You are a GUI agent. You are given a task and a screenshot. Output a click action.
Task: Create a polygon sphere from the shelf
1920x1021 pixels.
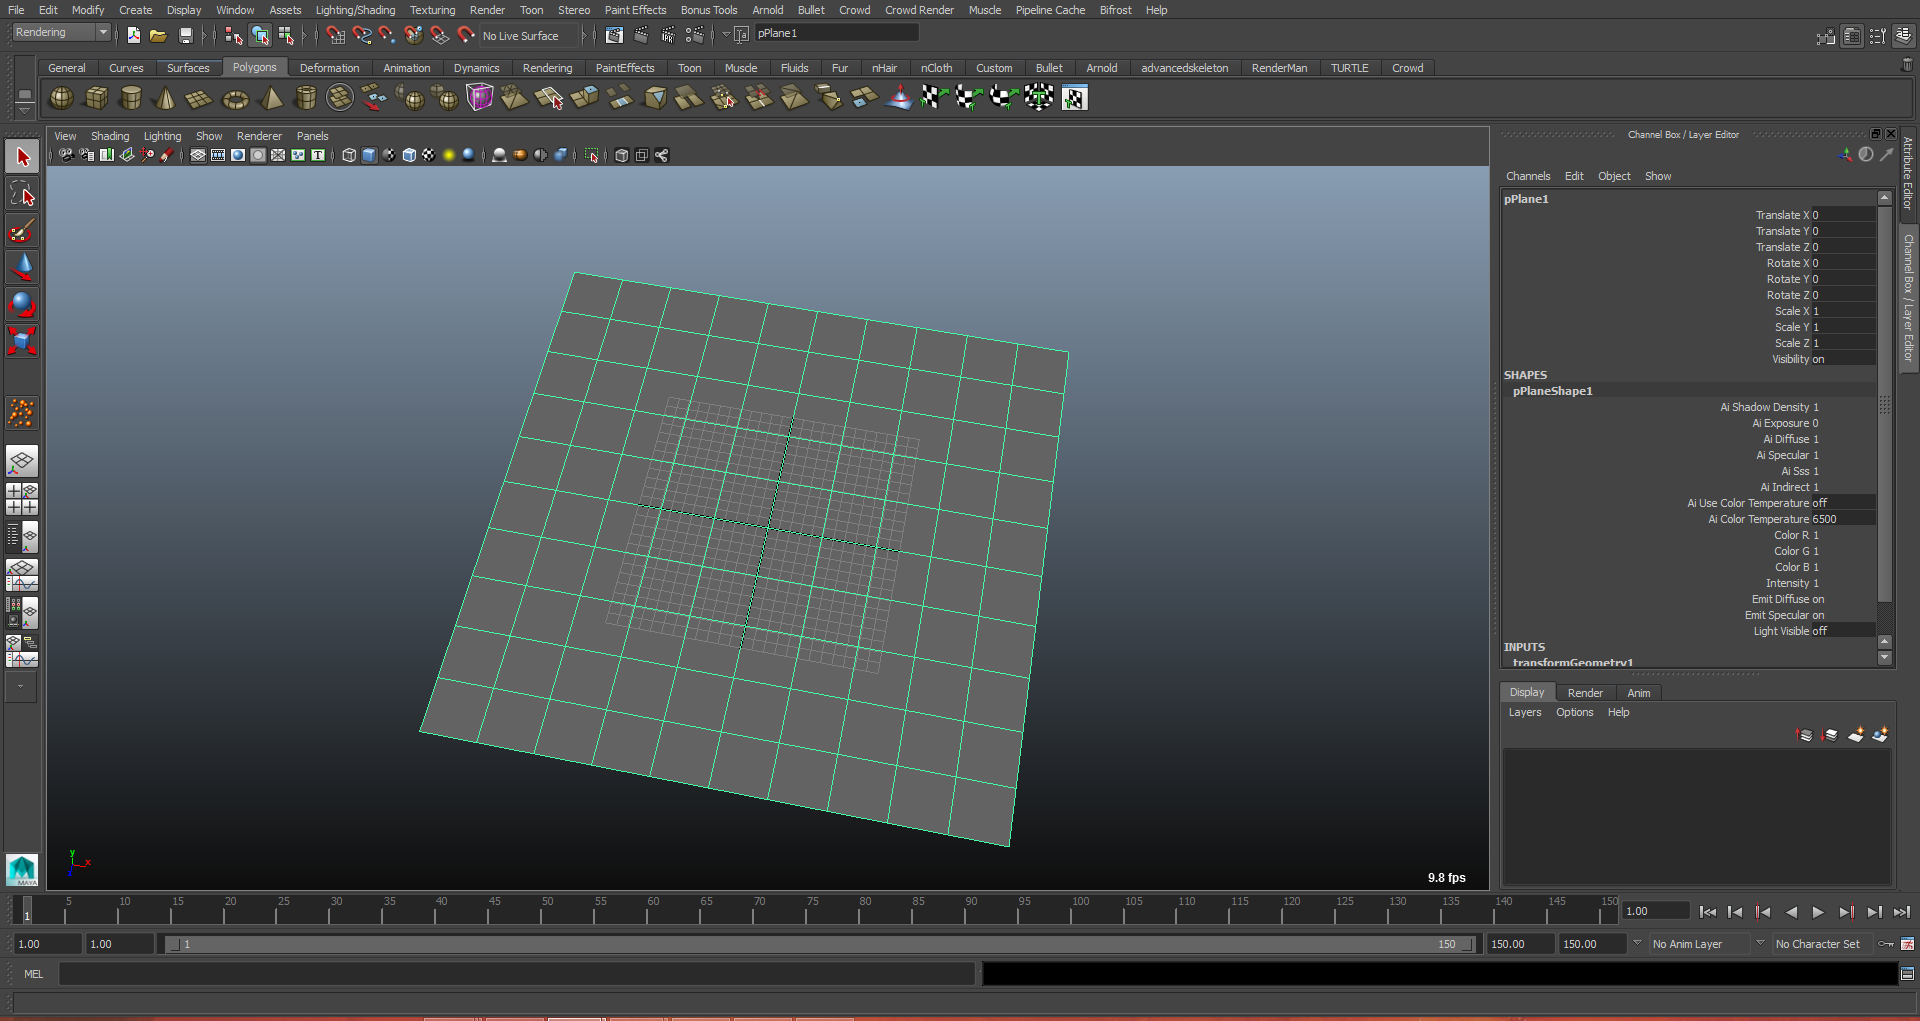(x=61, y=98)
